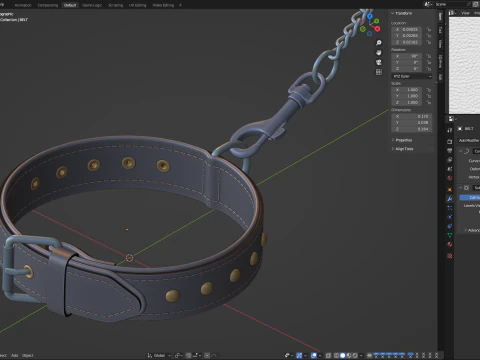The width and height of the screenshot is (480, 360).
Task: Click the Scale X value field
Action: [x=407, y=90]
